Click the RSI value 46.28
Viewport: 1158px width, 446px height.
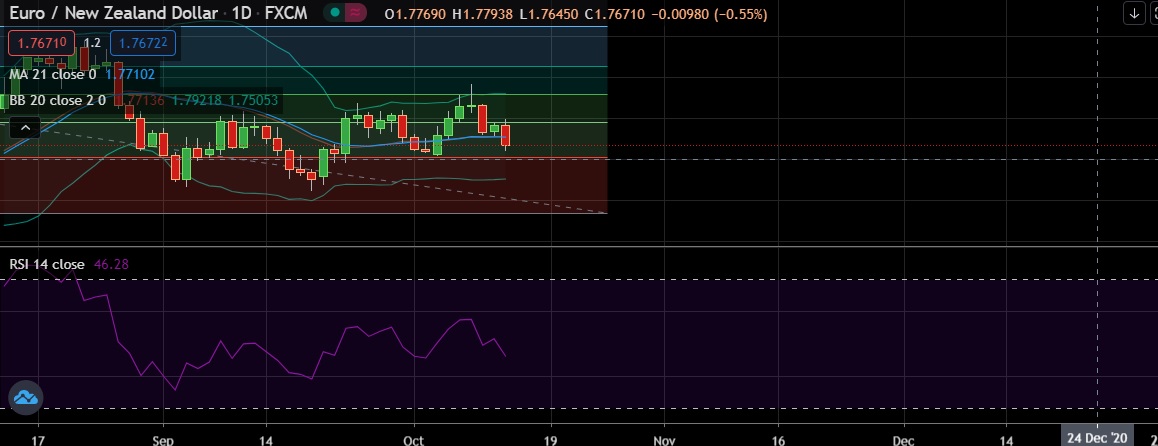click(112, 264)
